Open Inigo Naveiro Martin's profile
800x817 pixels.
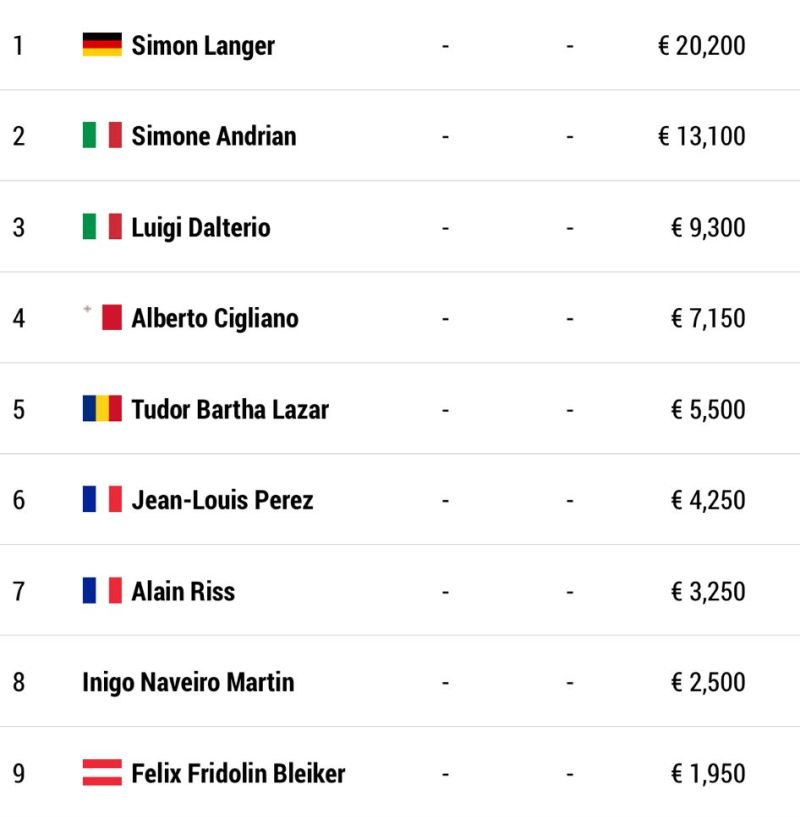[x=188, y=683]
